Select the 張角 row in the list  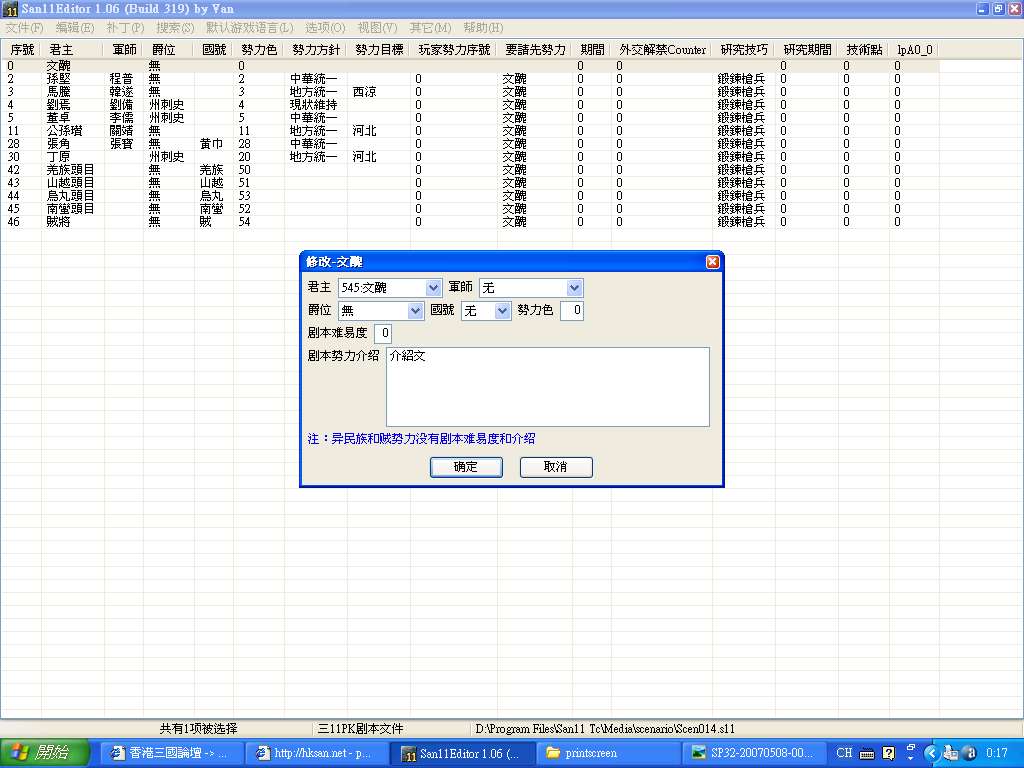[x=470, y=144]
